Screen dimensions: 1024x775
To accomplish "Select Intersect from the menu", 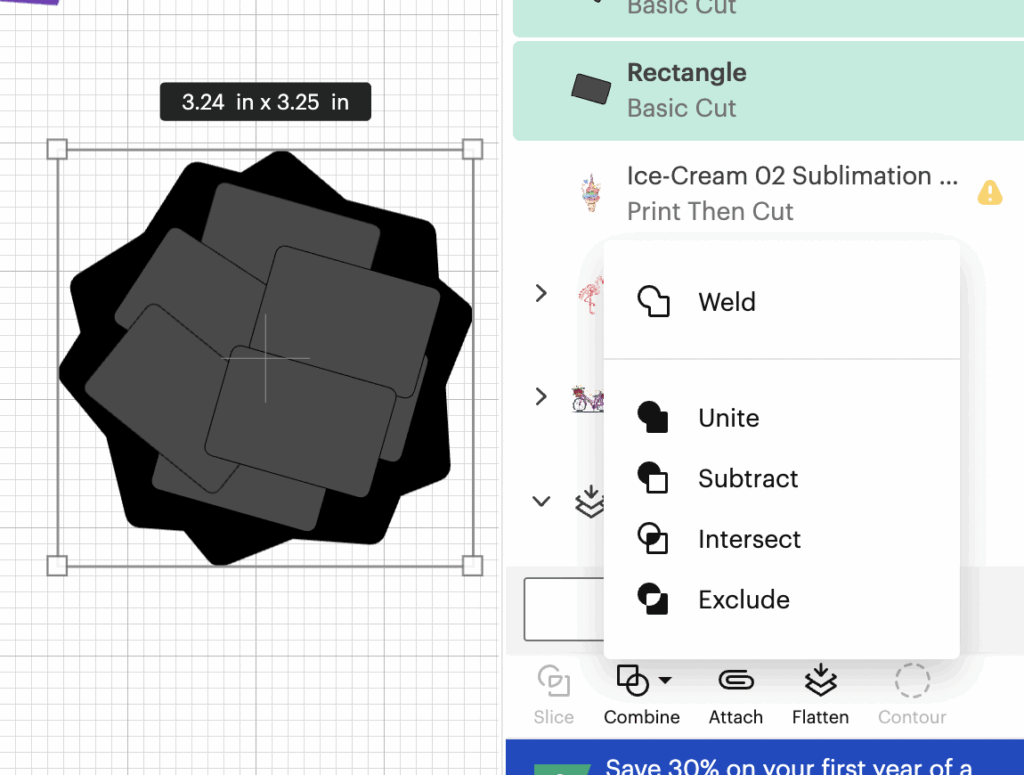I will coord(749,540).
